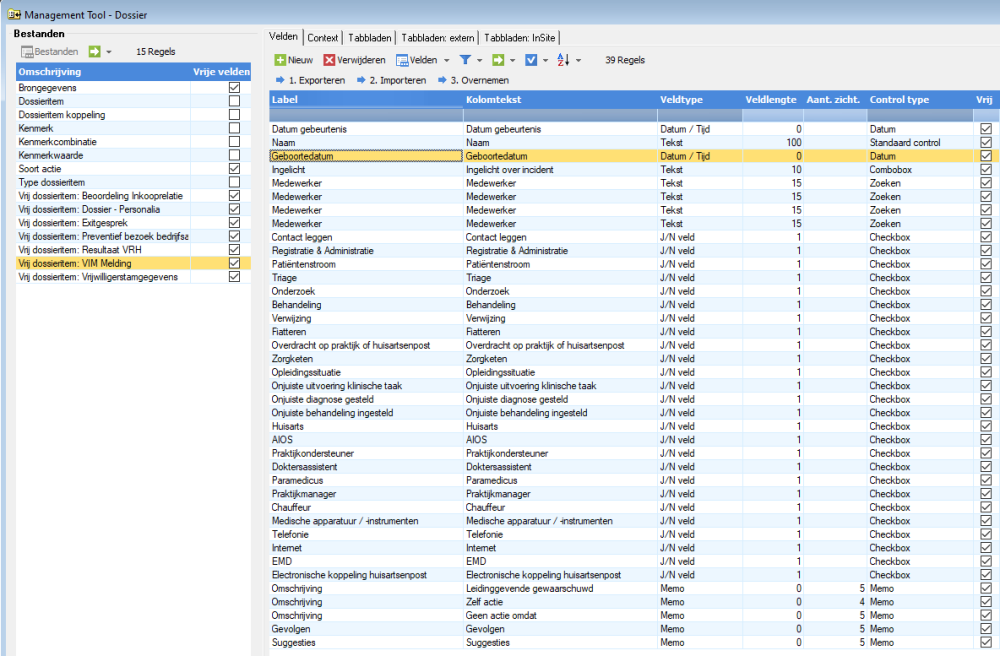This screenshot has height=656, width=1000.
Task: Click the filter funnel icon
Action: [465, 60]
